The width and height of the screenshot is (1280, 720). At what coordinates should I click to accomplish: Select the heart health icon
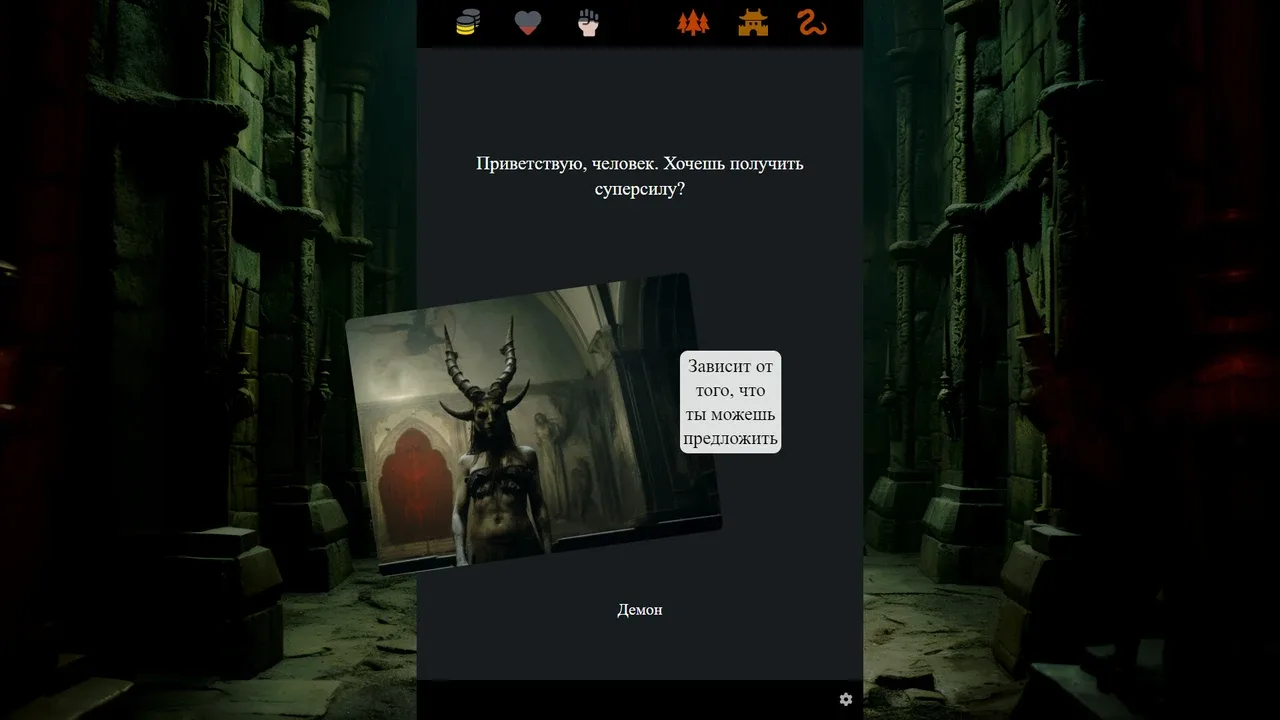click(x=528, y=23)
